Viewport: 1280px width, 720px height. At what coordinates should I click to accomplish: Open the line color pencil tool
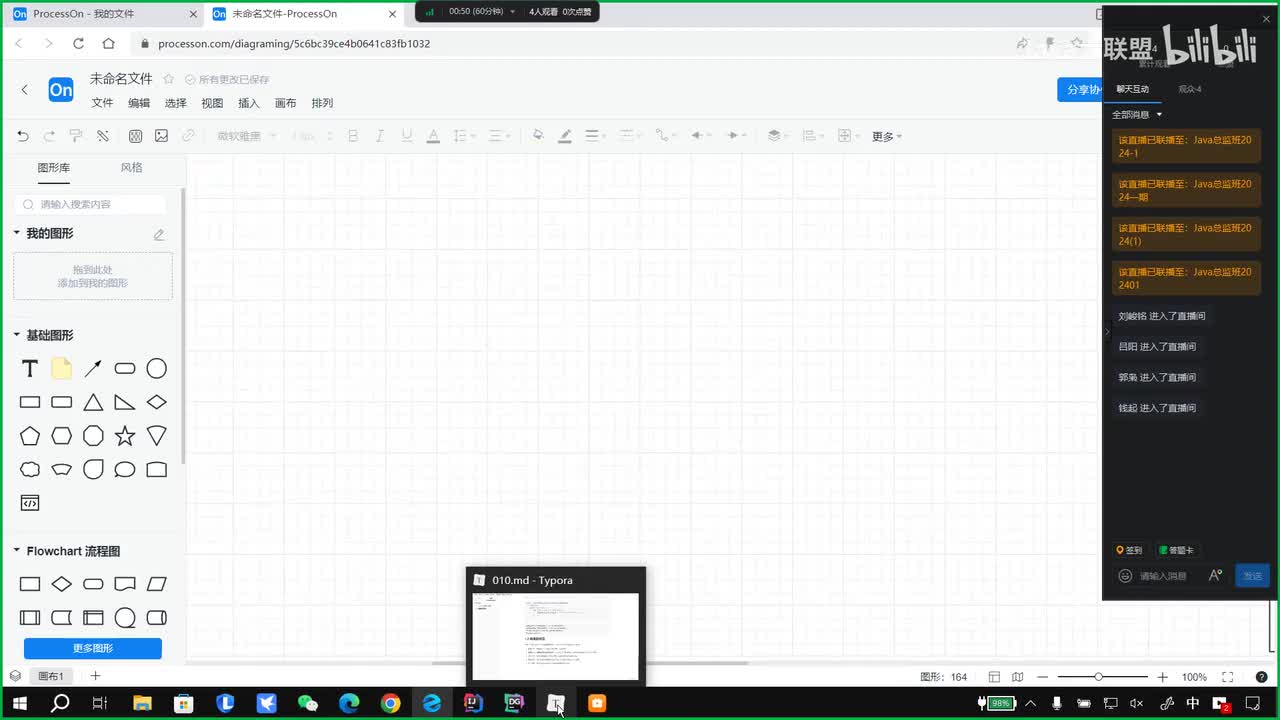565,136
